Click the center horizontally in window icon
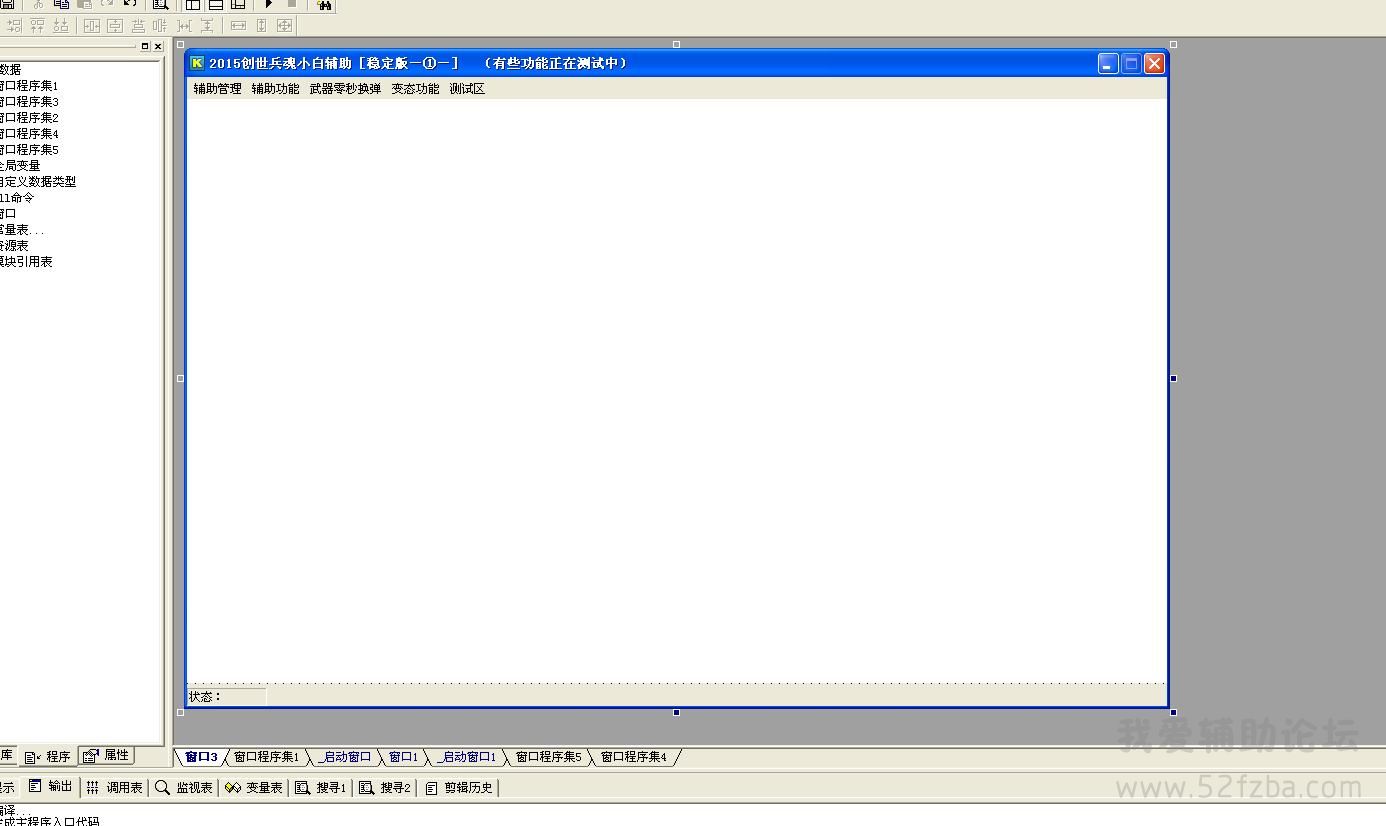1386x826 pixels. click(92, 25)
